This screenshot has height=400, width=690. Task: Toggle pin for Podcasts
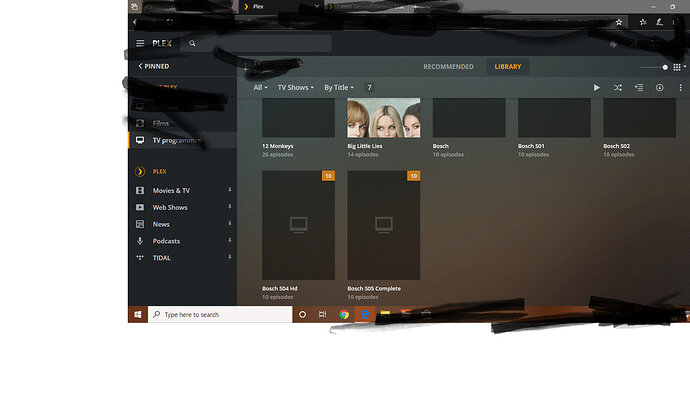(230, 240)
